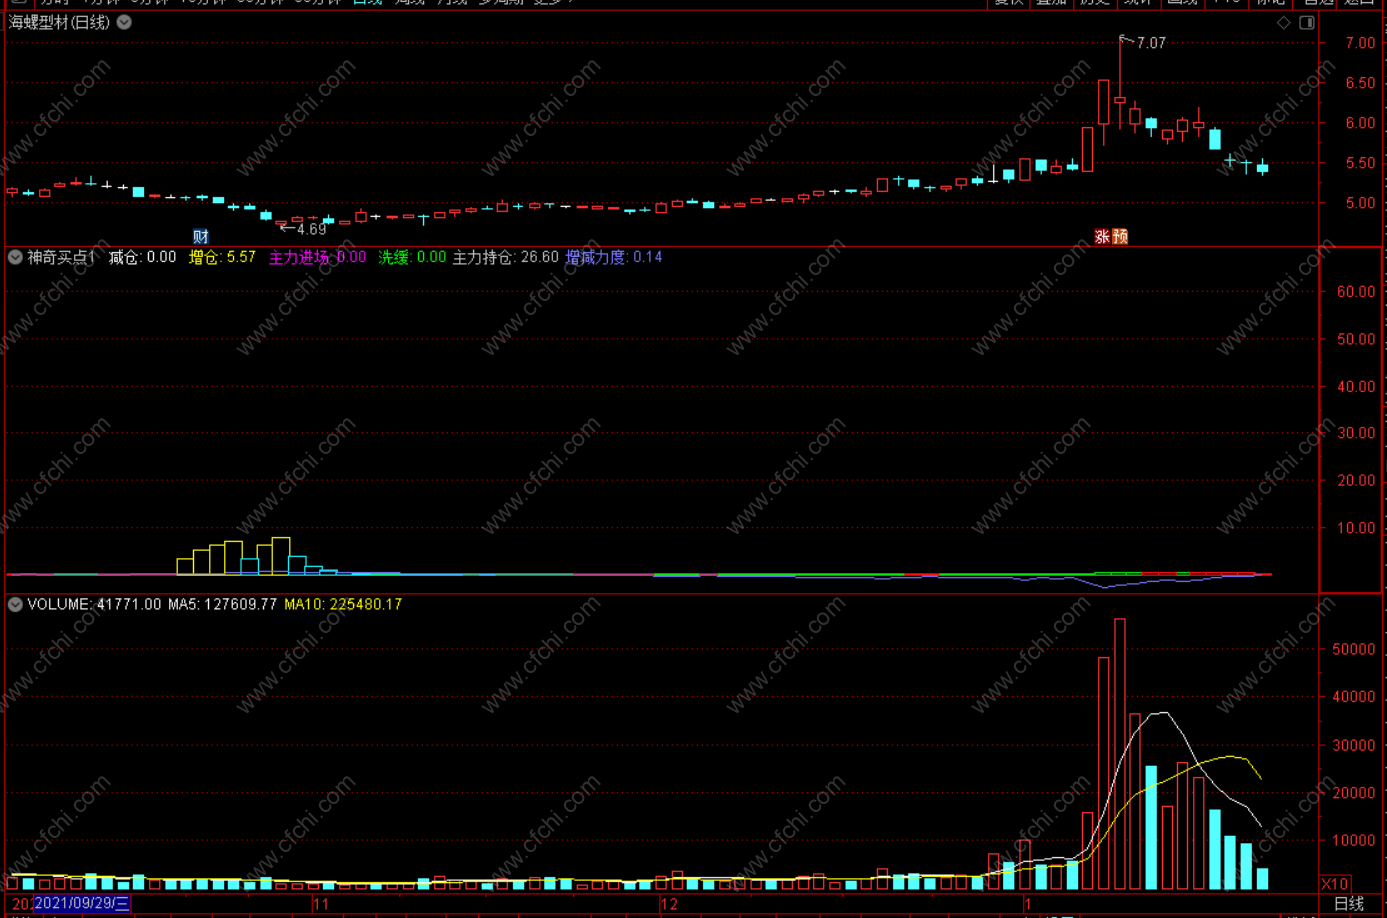Click the 主力持仓: 26.60 indicator value
This screenshot has height=918, width=1387.
tap(506, 257)
